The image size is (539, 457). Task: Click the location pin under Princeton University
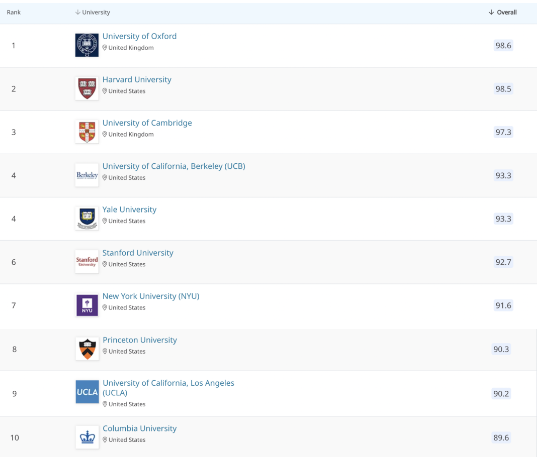coord(104,351)
